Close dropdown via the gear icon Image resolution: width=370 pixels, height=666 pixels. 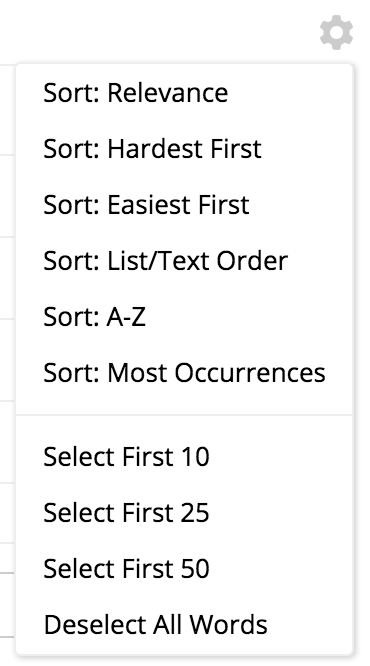tap(336, 32)
